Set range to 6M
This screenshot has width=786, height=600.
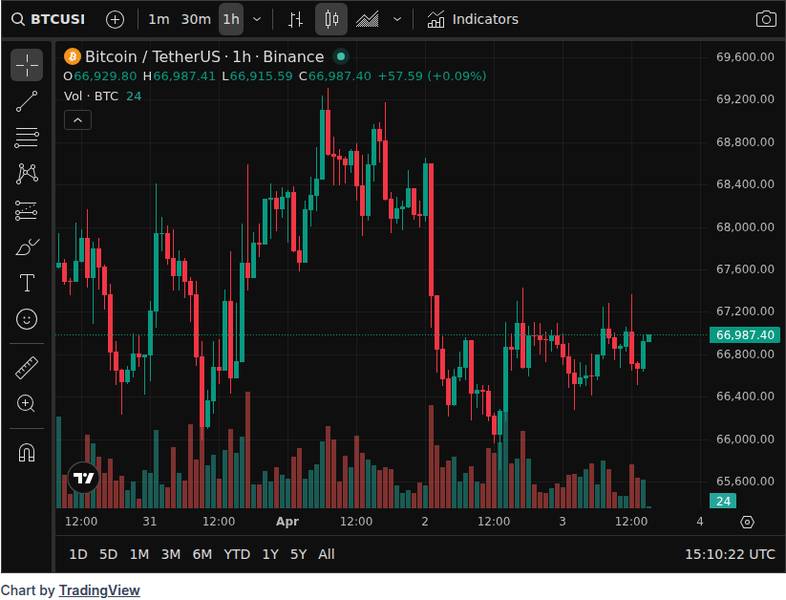tap(202, 554)
